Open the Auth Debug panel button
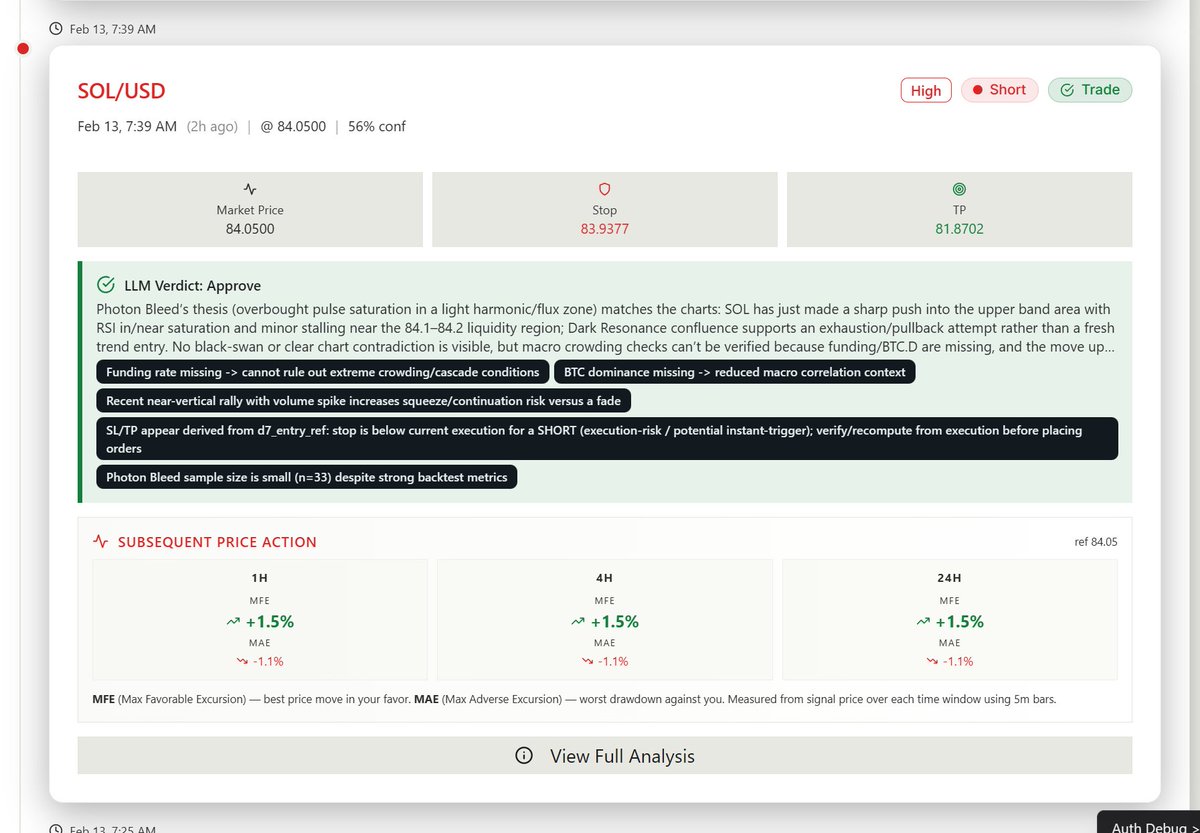Screen dimensions: 1200x833 coord(1148,822)
